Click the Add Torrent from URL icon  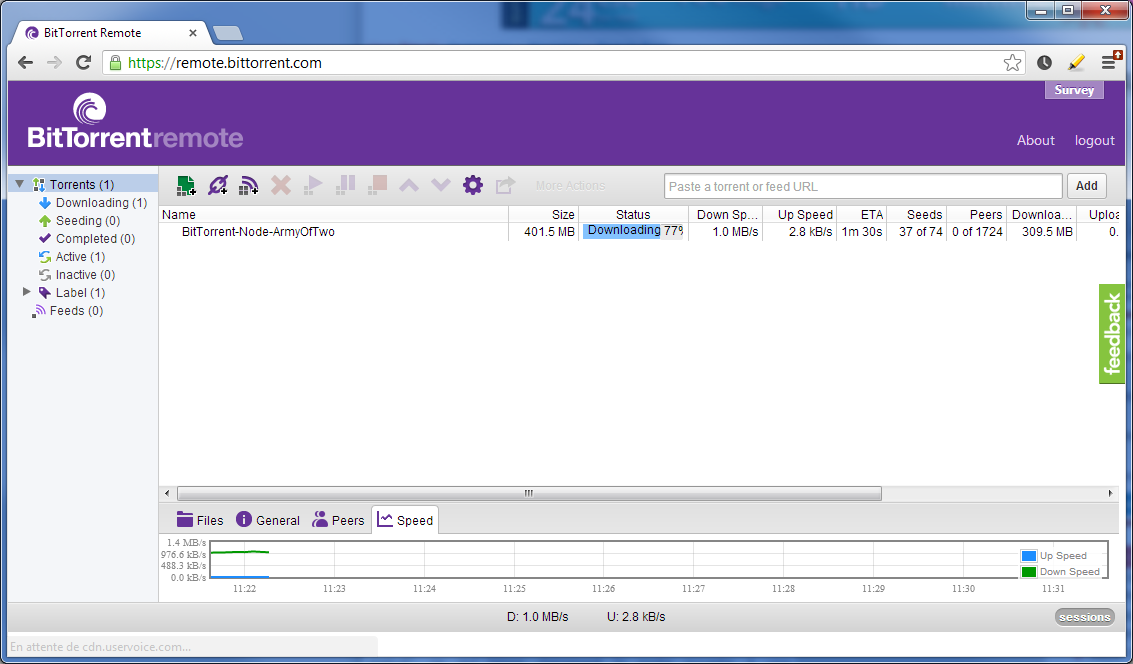(x=217, y=185)
